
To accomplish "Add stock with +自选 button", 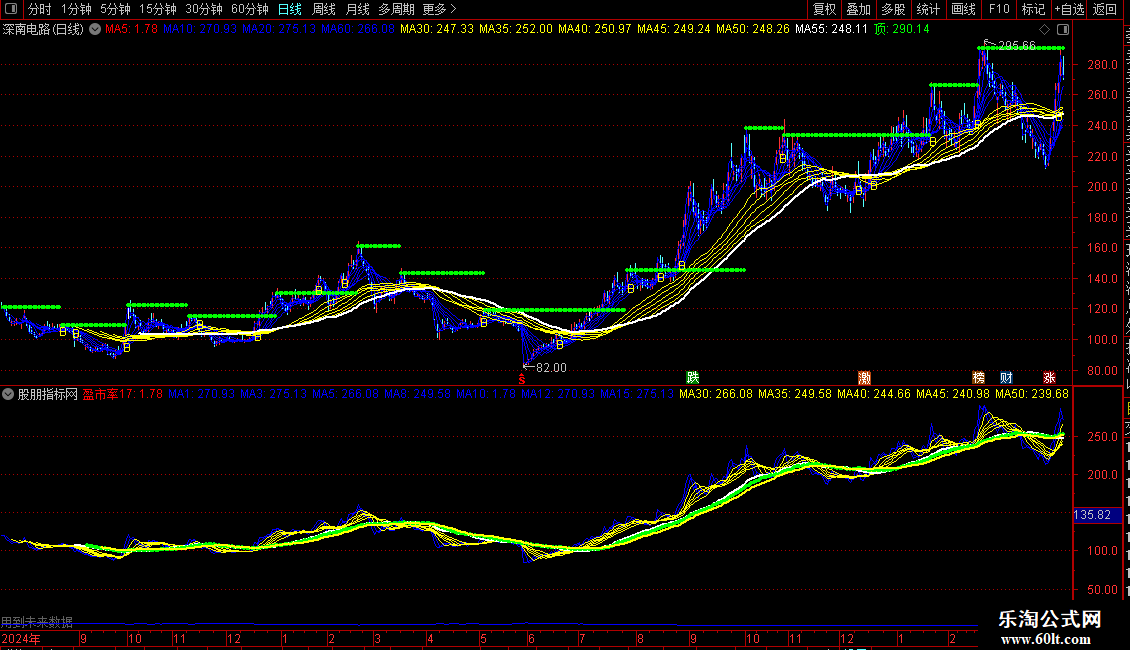I will coord(1069,9).
